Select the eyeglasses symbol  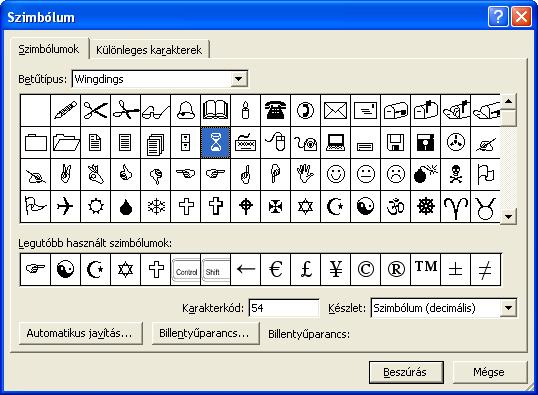click(155, 111)
